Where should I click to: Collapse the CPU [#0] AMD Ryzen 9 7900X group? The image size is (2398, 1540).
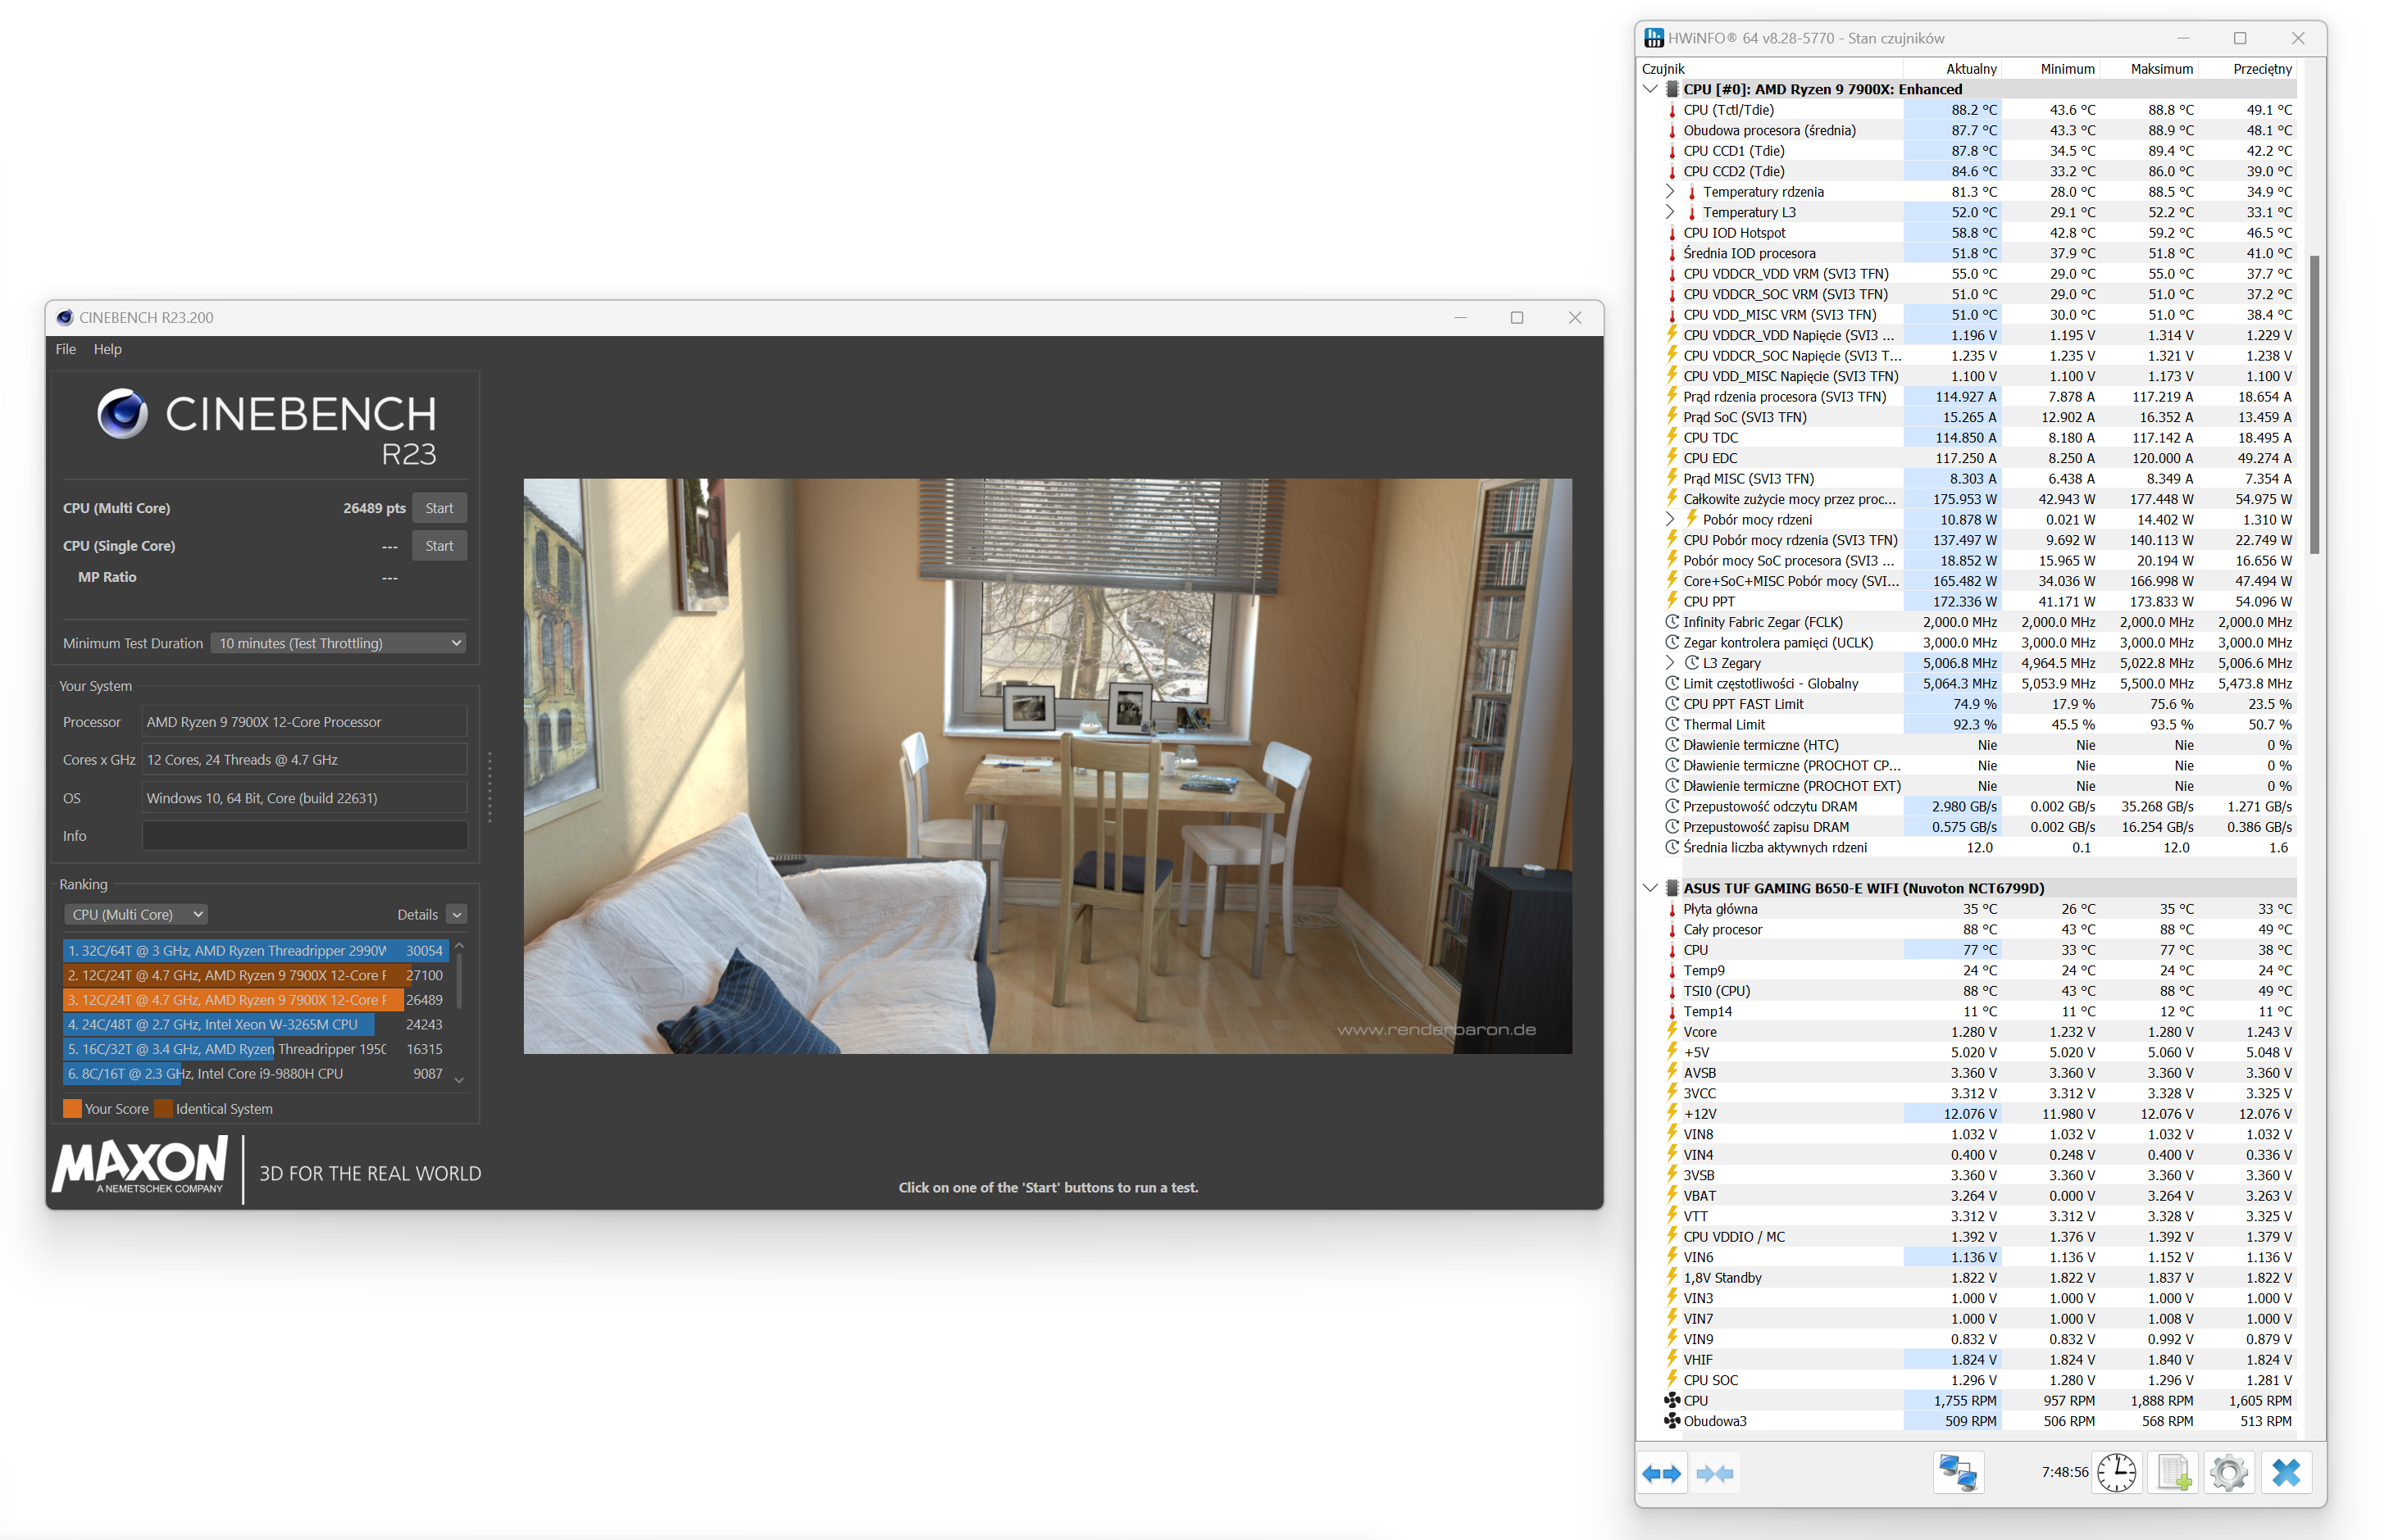(x=1650, y=89)
